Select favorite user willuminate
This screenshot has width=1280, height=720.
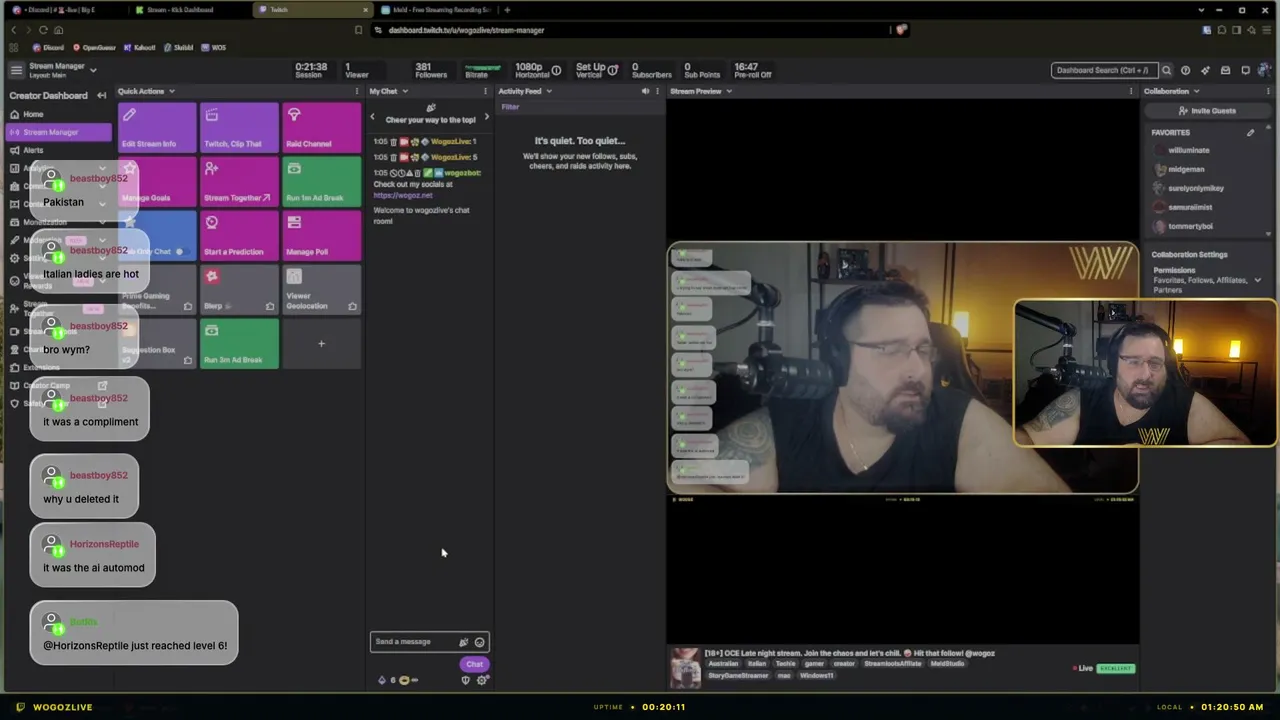(x=1188, y=150)
